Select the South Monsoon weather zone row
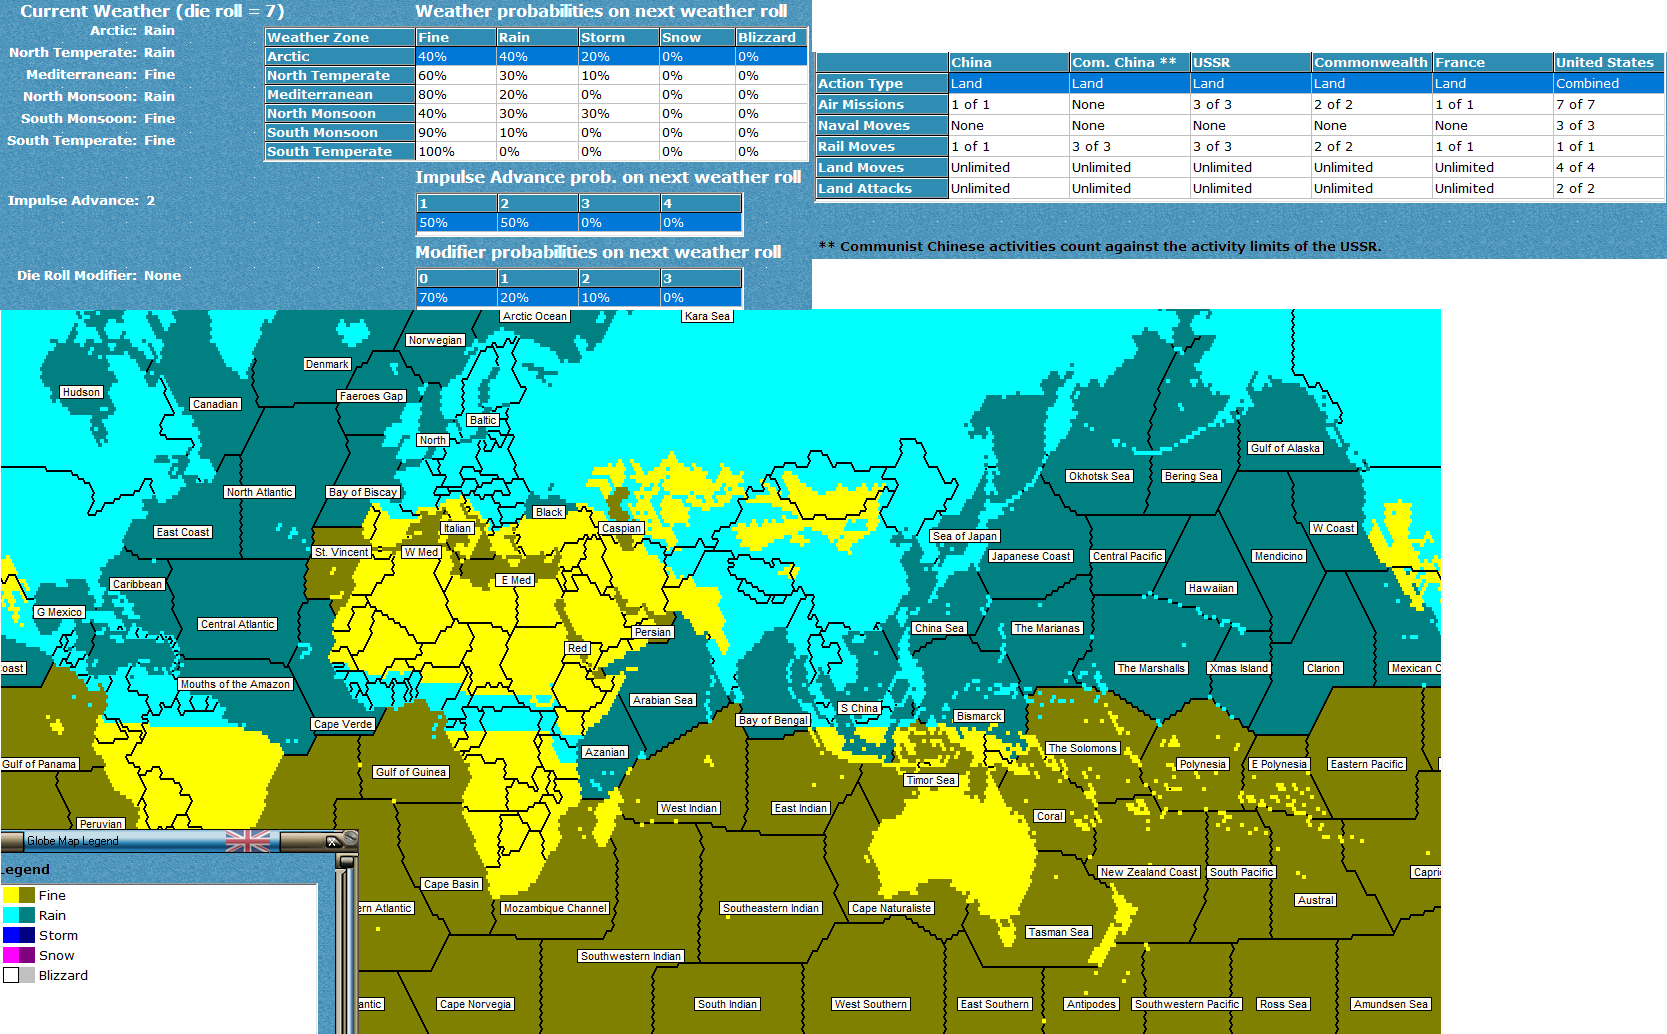The width and height of the screenshot is (1667, 1034). coord(536,133)
